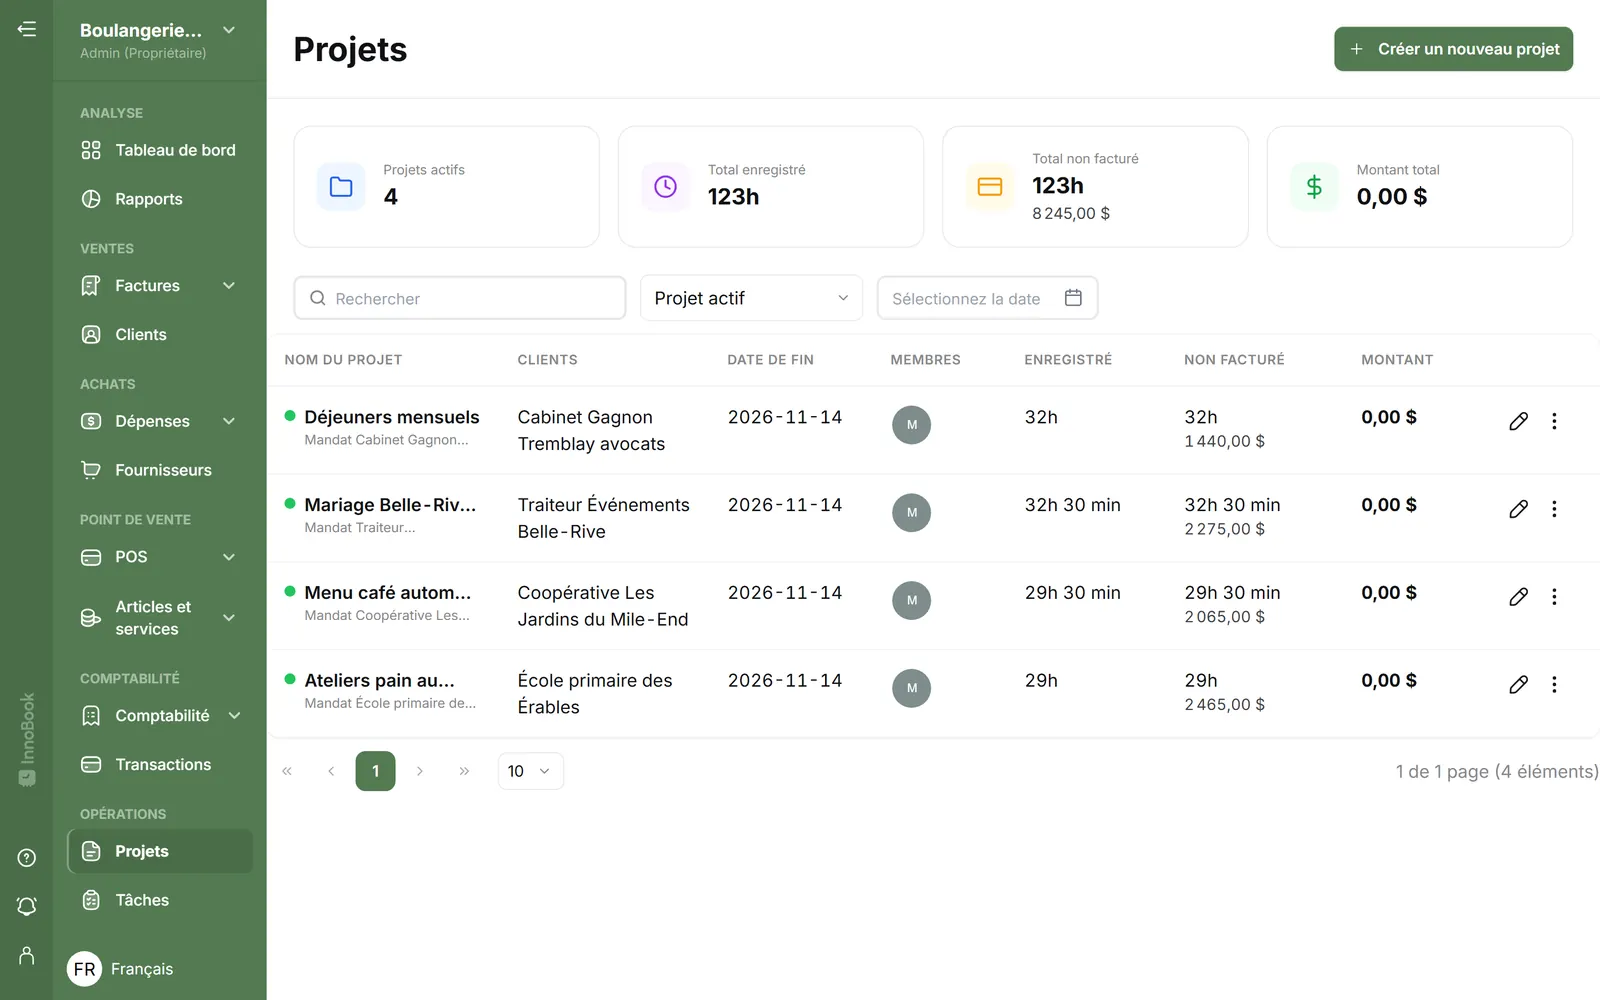The height and width of the screenshot is (1000, 1600).
Task: Expand Articles et services submenu
Action: (x=229, y=618)
